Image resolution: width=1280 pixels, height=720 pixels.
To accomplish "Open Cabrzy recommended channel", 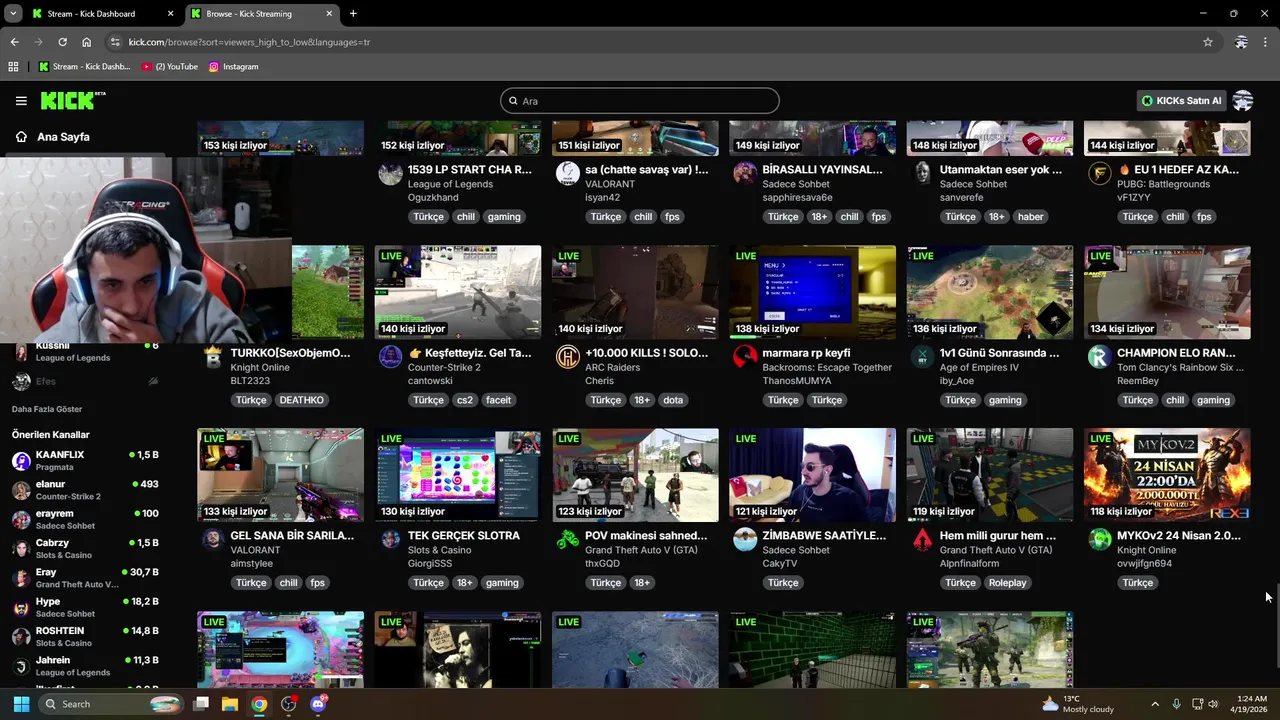I will (x=85, y=549).
